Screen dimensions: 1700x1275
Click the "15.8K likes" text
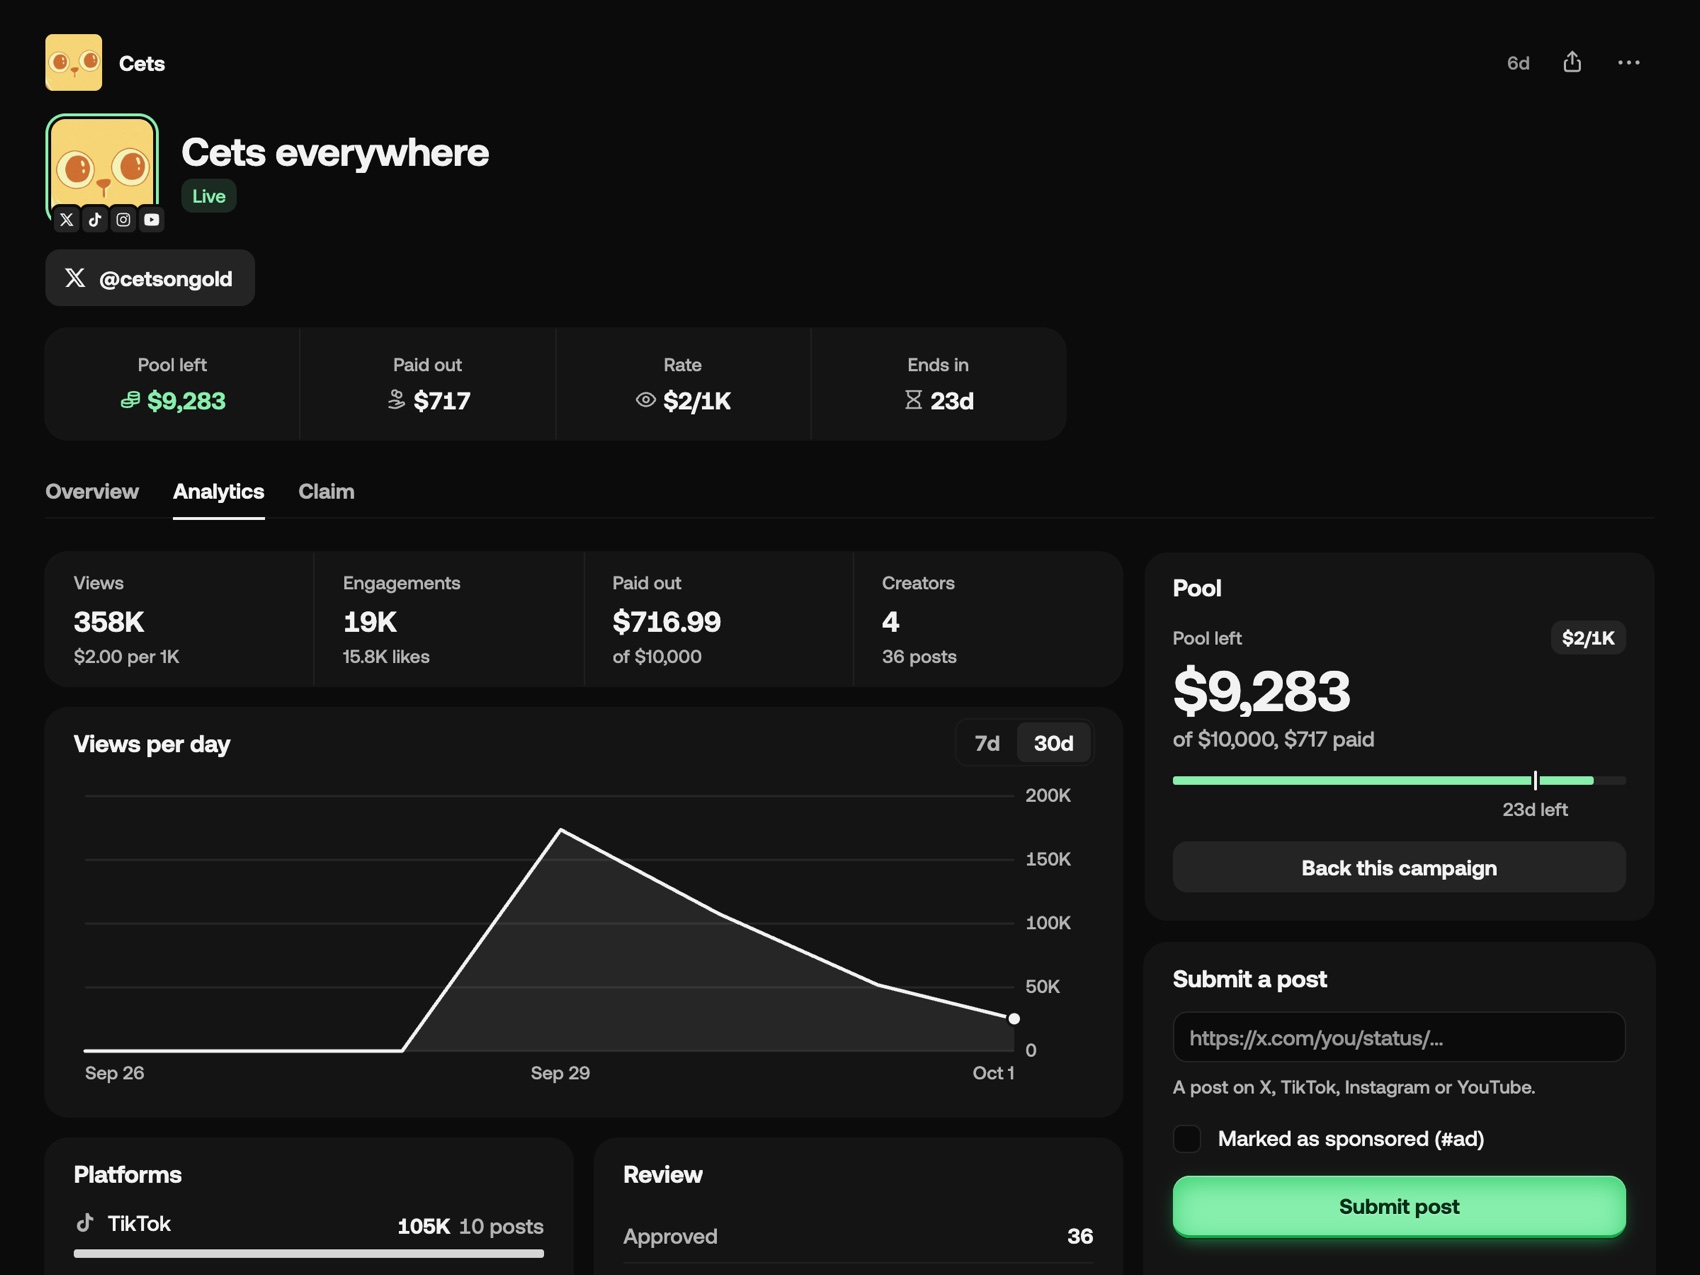(x=386, y=656)
